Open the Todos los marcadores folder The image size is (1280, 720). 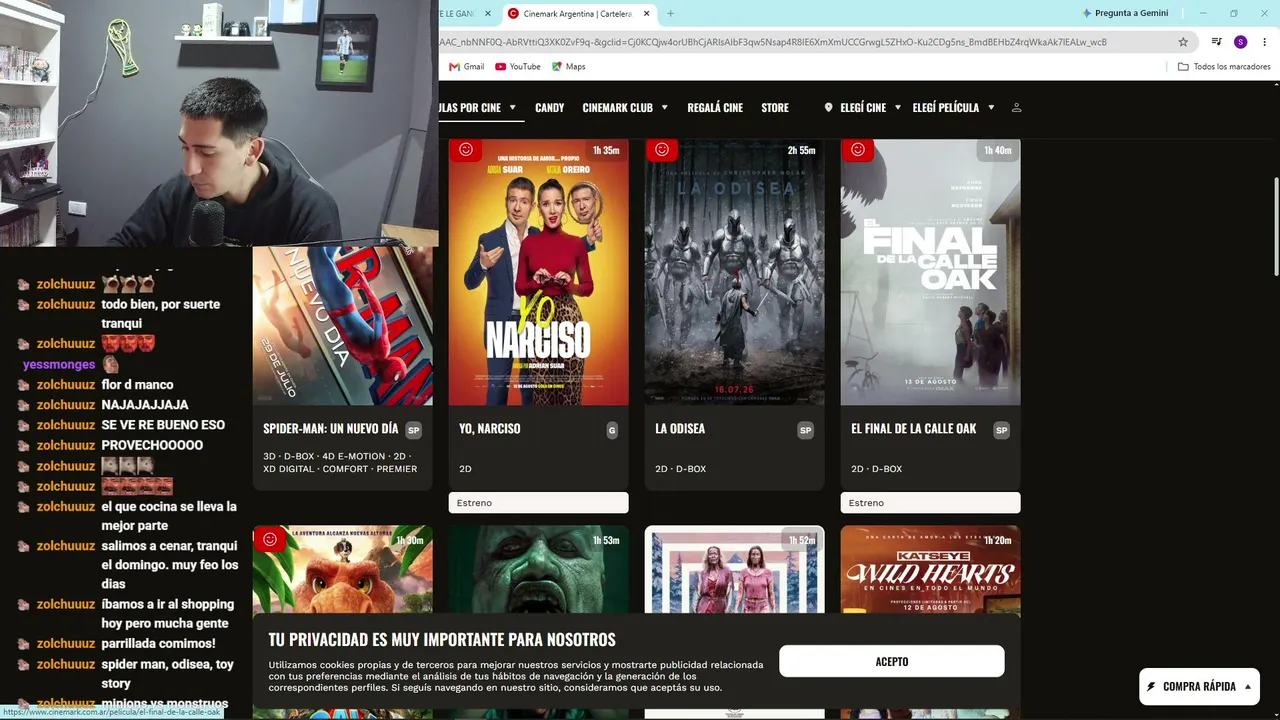click(1224, 67)
